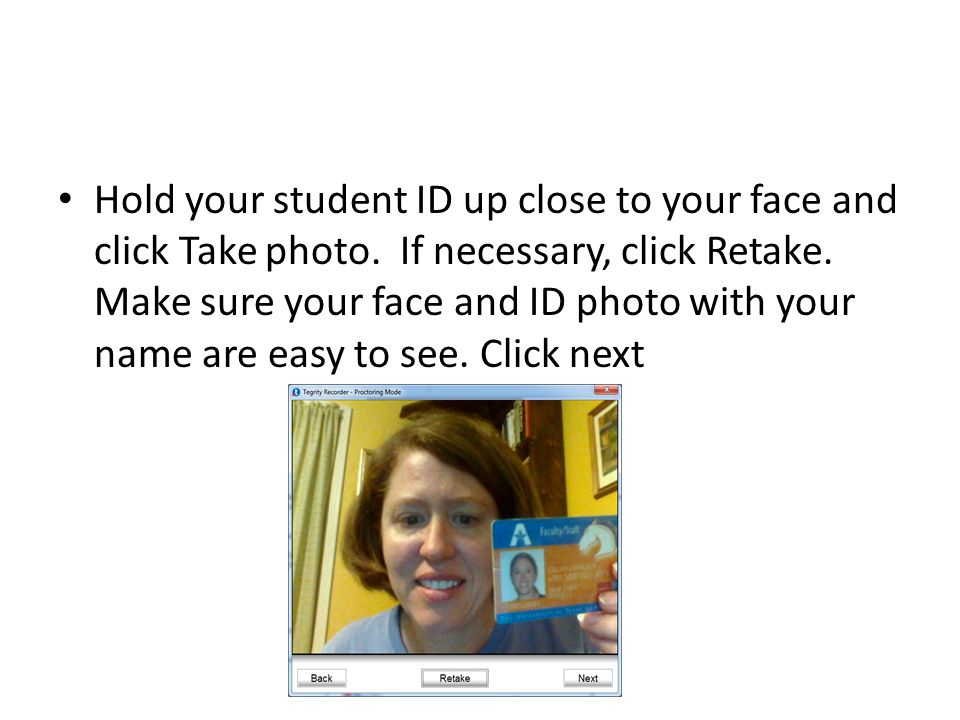Screen dimensions: 960x720
Task: Click the captured webcam photo preview
Action: [x=454, y=527]
